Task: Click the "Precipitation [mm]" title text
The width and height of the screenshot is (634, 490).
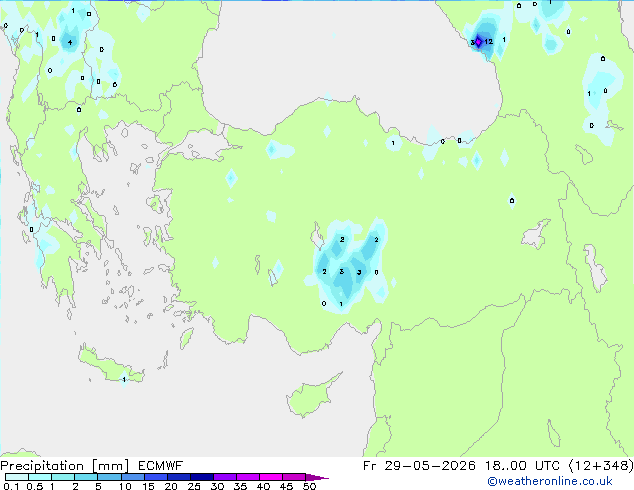Action: point(65,466)
